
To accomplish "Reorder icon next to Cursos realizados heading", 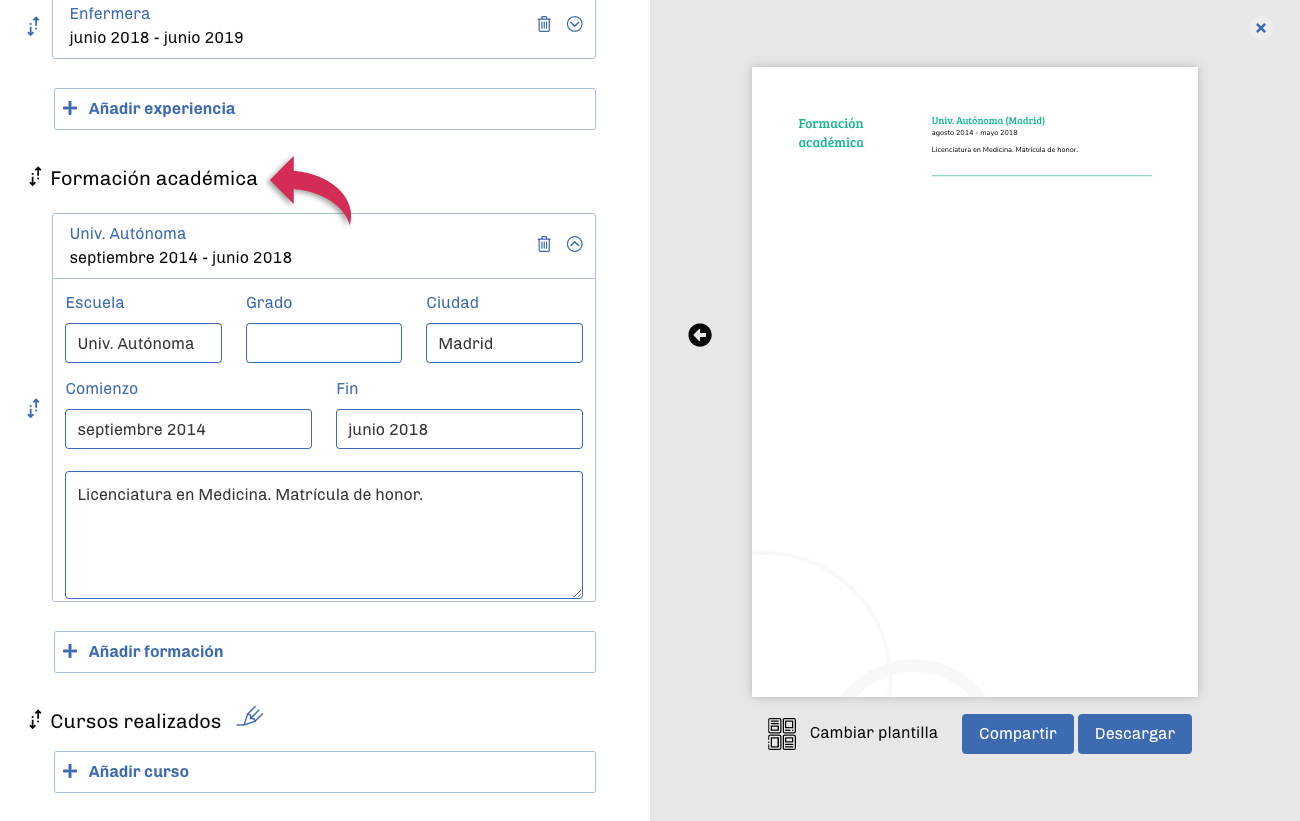I will (35, 720).
